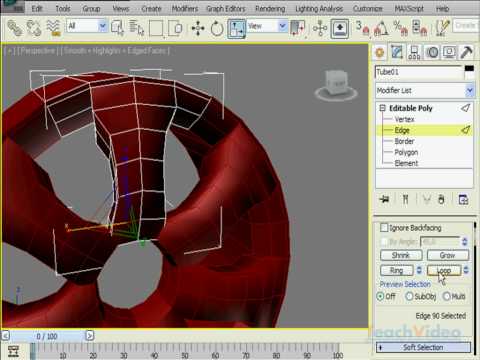Screen dimensions: 480x360
Task: Click Remove Modifier from Stack icon
Action: (x=441, y=199)
